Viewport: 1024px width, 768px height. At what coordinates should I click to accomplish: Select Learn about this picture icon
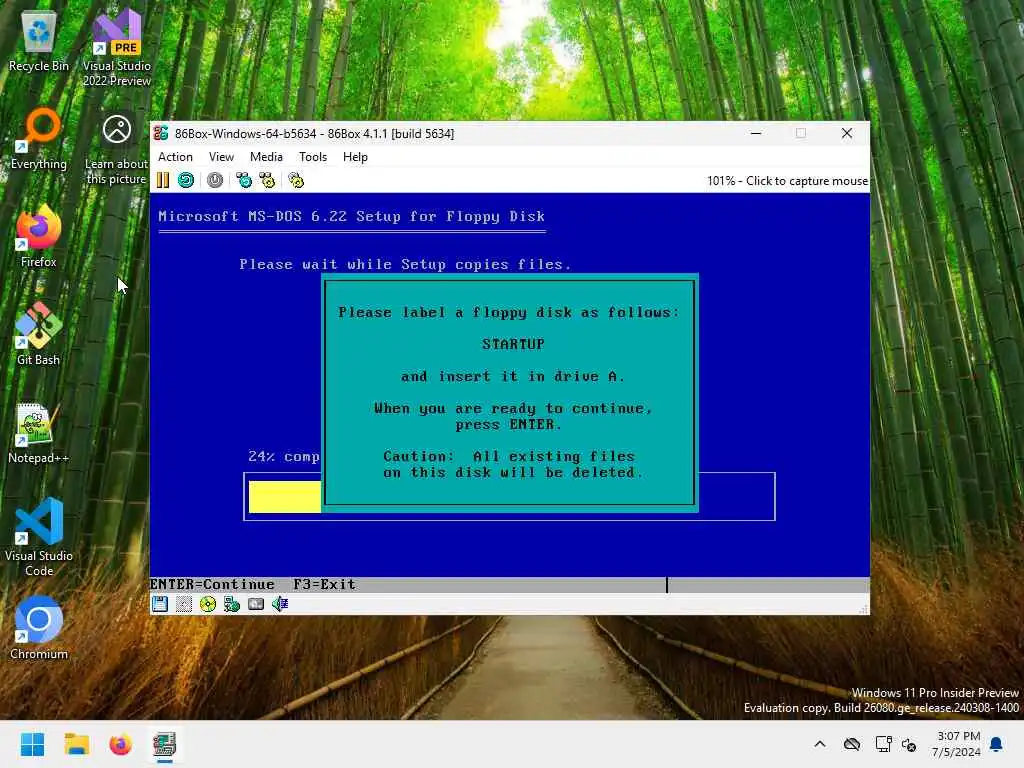[117, 150]
